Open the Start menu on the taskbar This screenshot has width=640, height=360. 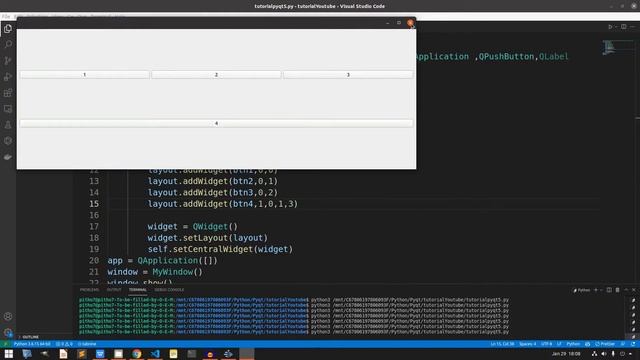click(x=9, y=354)
